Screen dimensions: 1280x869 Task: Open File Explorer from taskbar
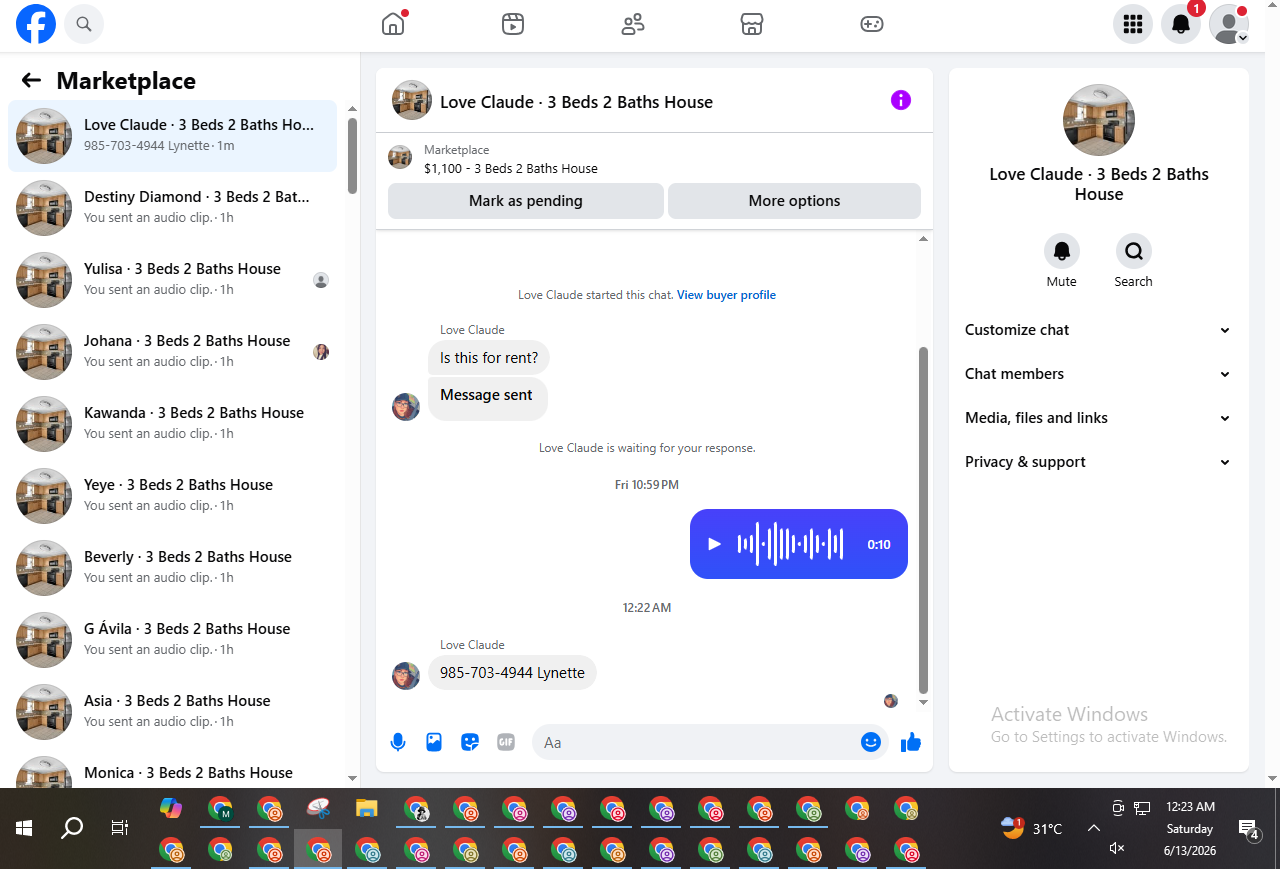[367, 808]
